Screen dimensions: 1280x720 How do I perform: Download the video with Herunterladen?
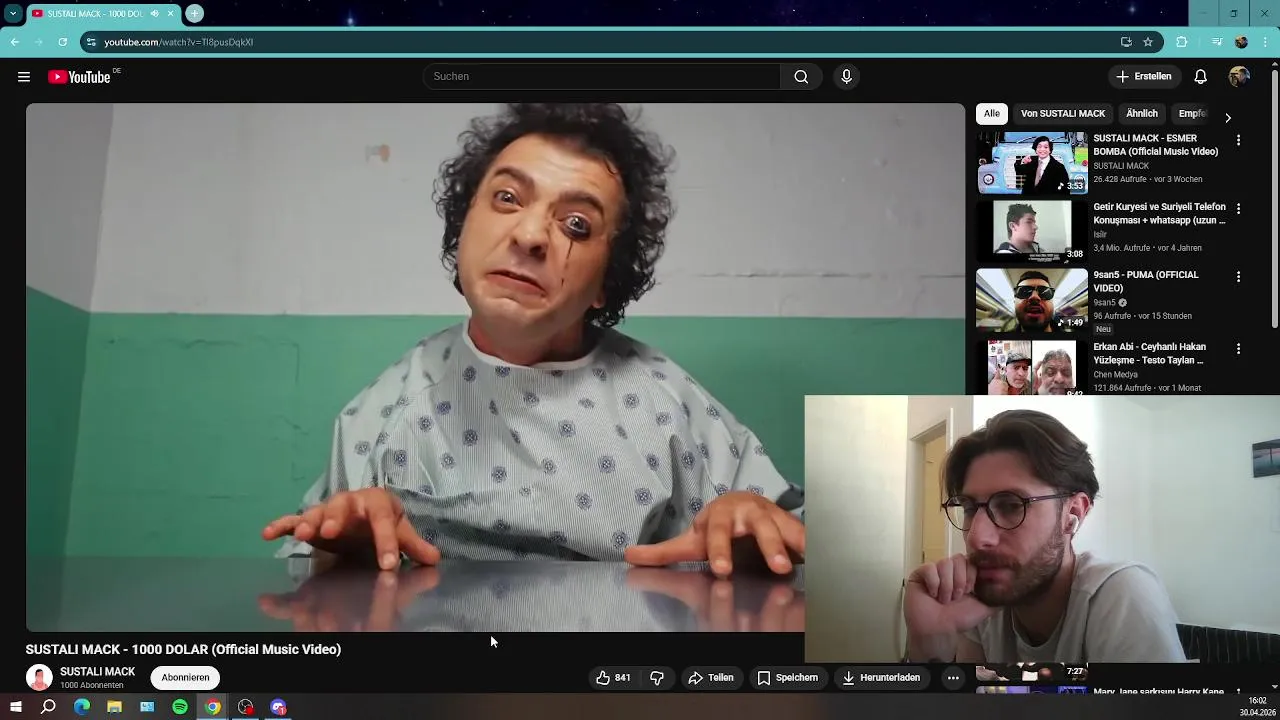coord(881,677)
